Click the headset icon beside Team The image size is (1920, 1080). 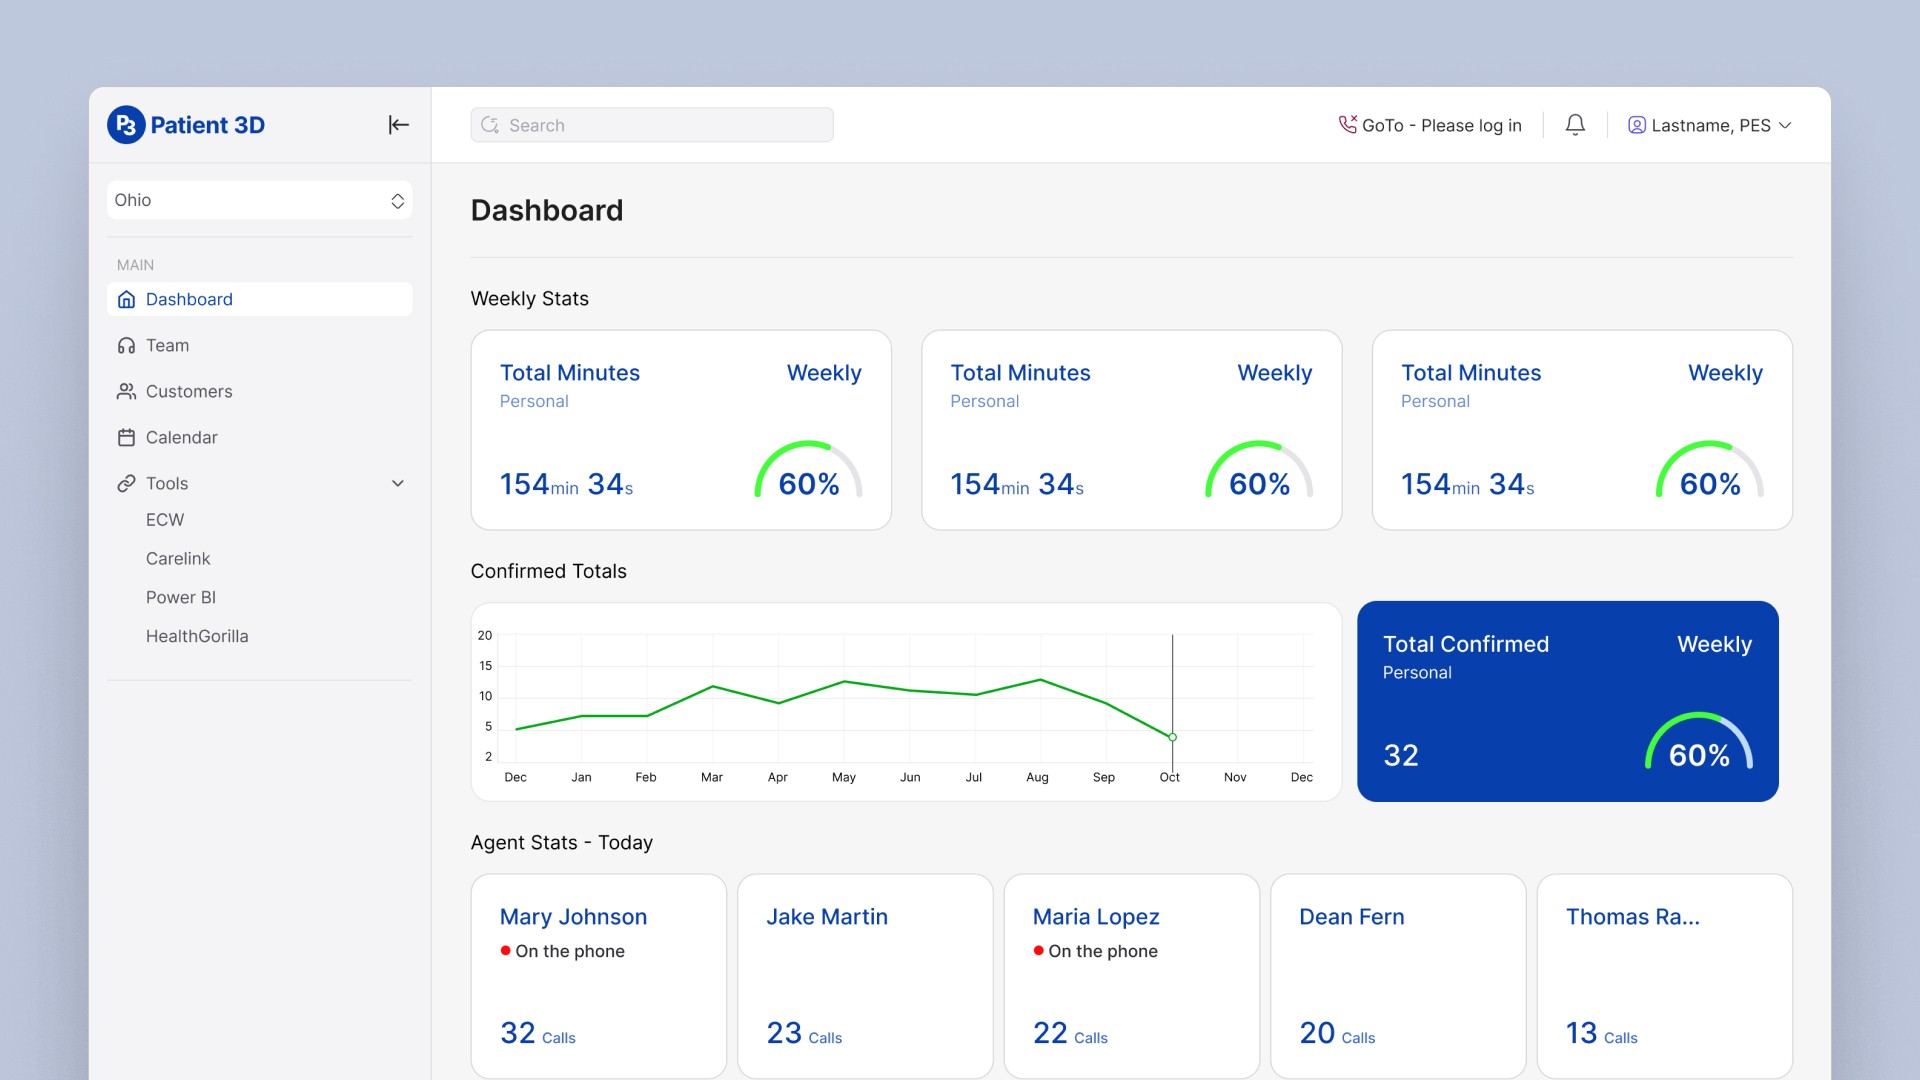click(126, 346)
